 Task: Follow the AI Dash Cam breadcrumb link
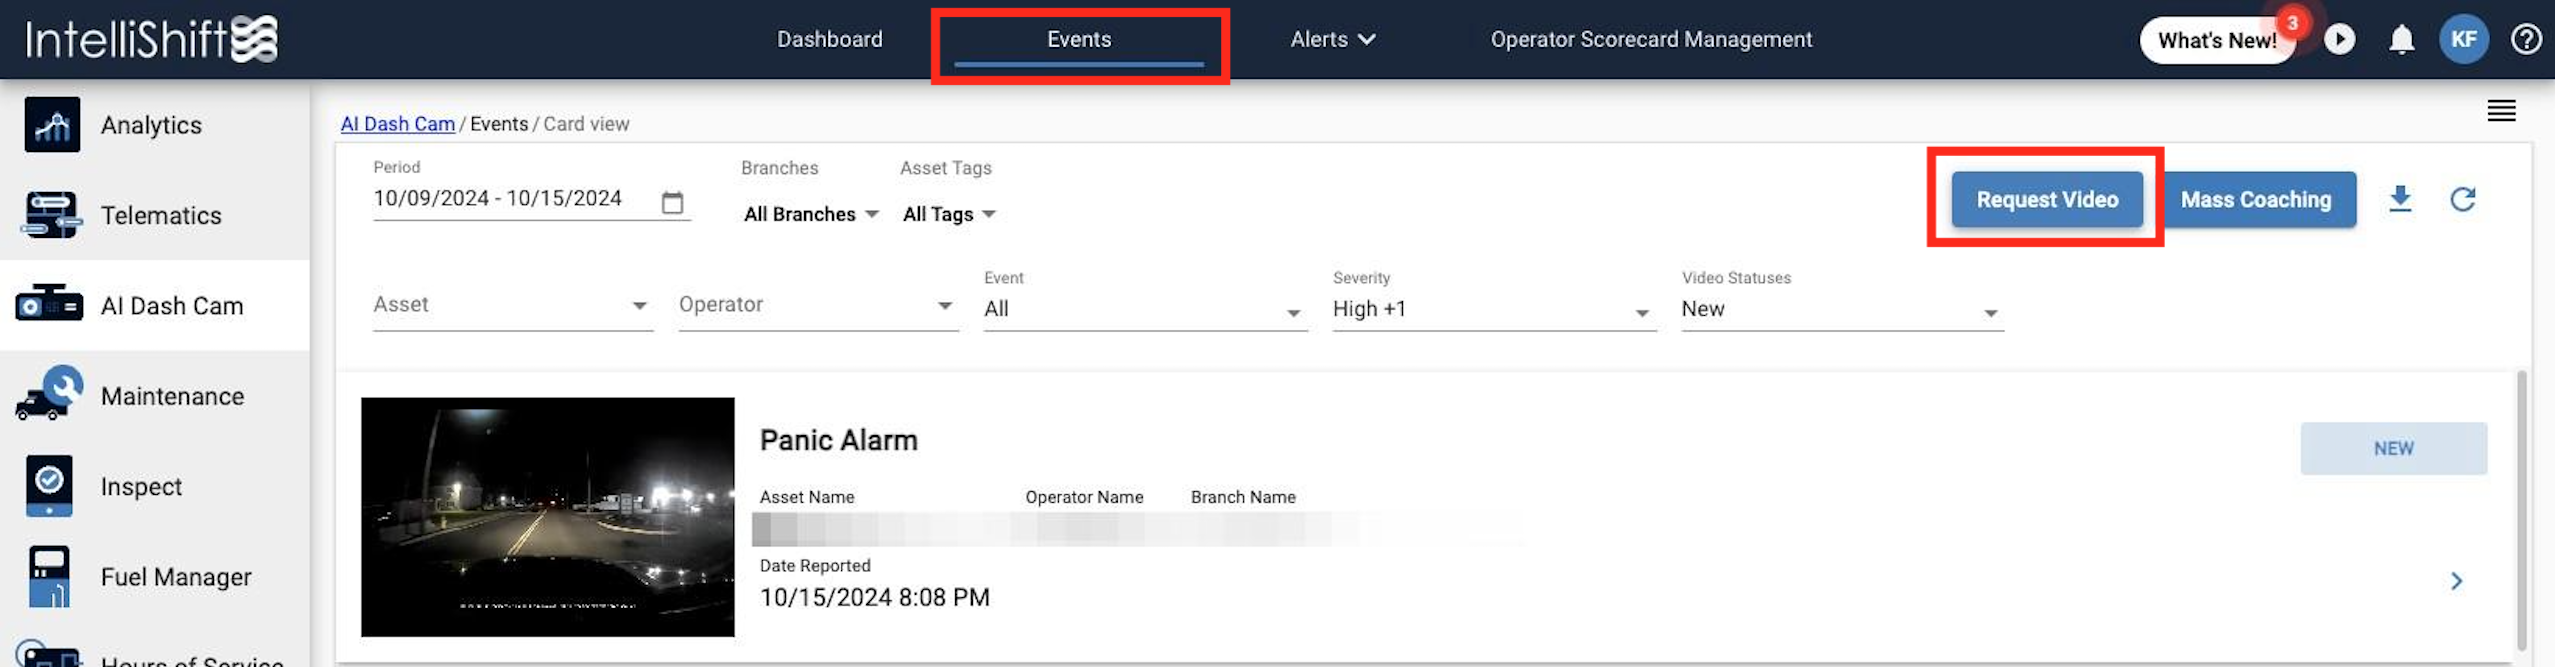click(397, 124)
